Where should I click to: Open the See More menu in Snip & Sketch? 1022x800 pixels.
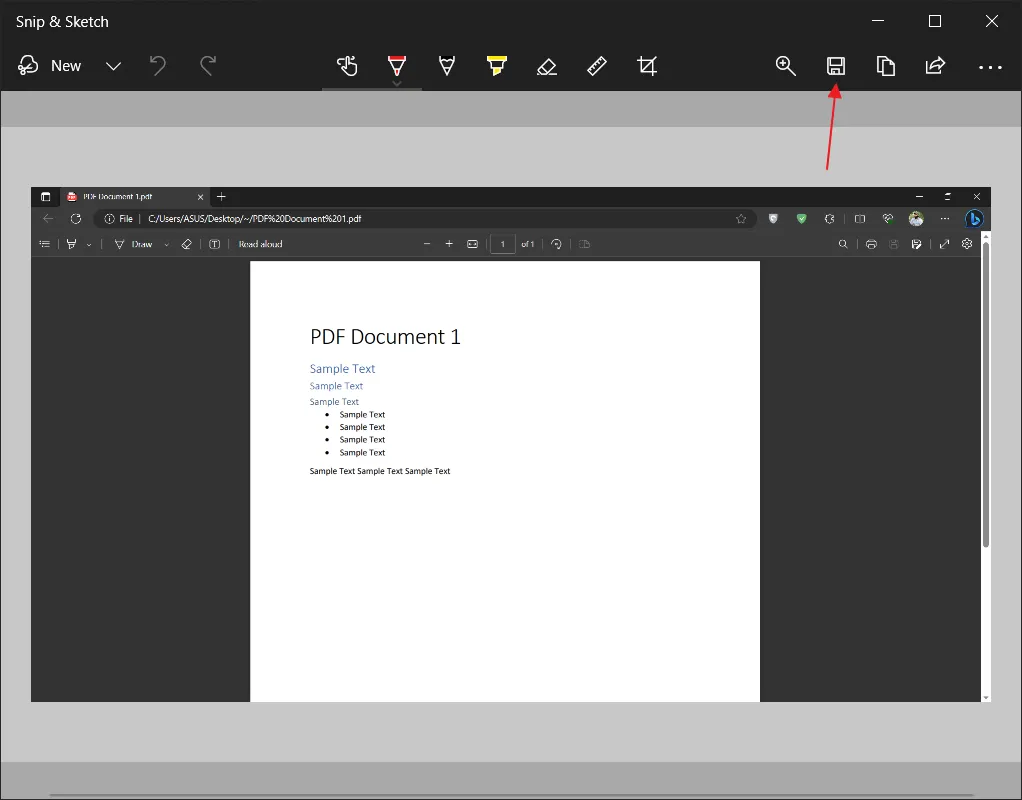pyautogui.click(x=990, y=66)
